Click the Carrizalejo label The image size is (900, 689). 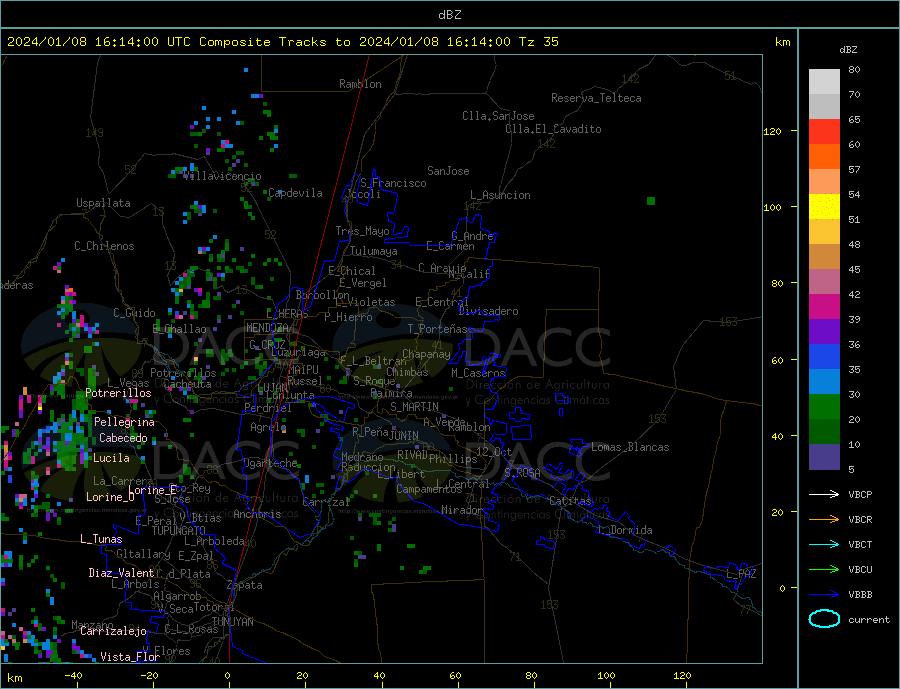click(x=113, y=632)
